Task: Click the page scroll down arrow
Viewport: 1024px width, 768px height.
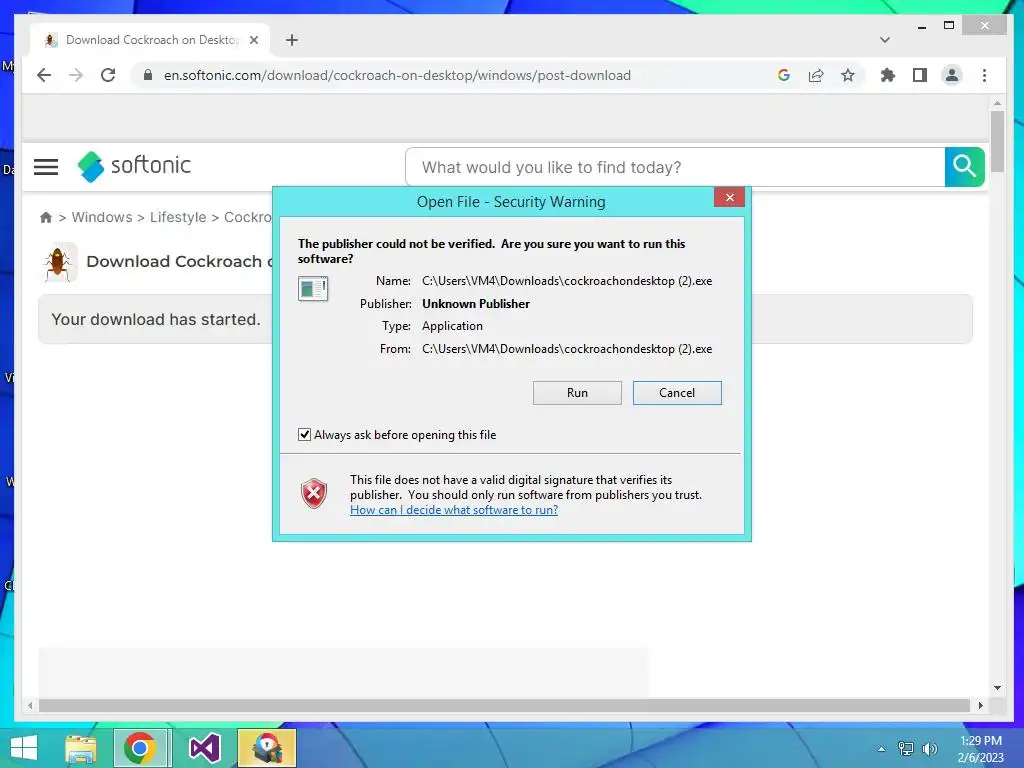Action: click(997, 688)
